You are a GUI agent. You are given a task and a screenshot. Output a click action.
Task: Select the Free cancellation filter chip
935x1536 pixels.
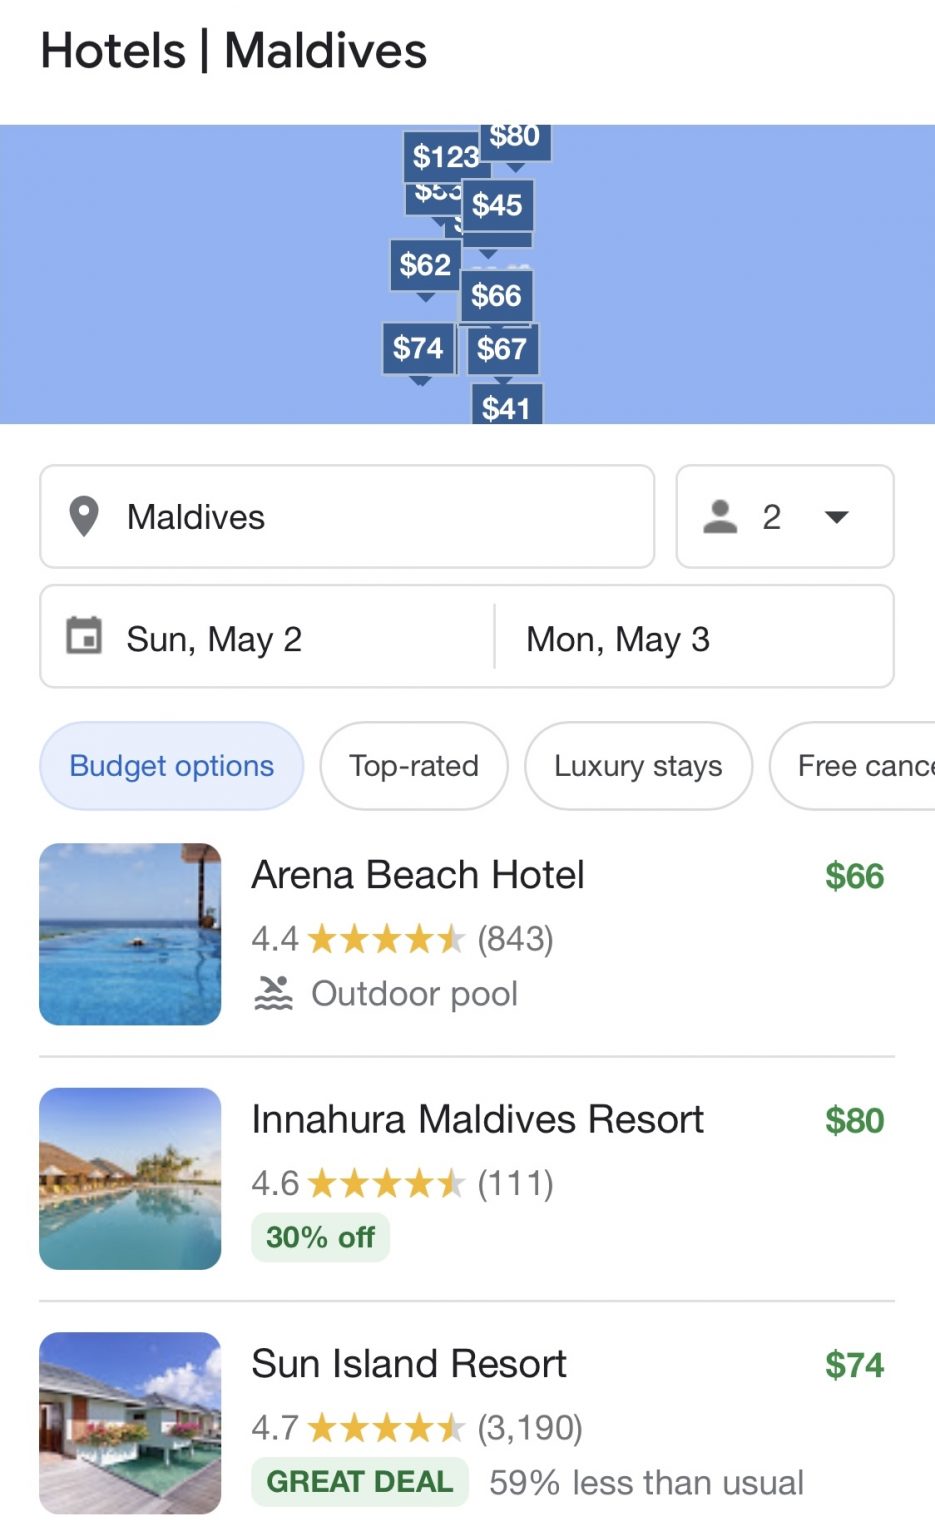click(x=853, y=766)
